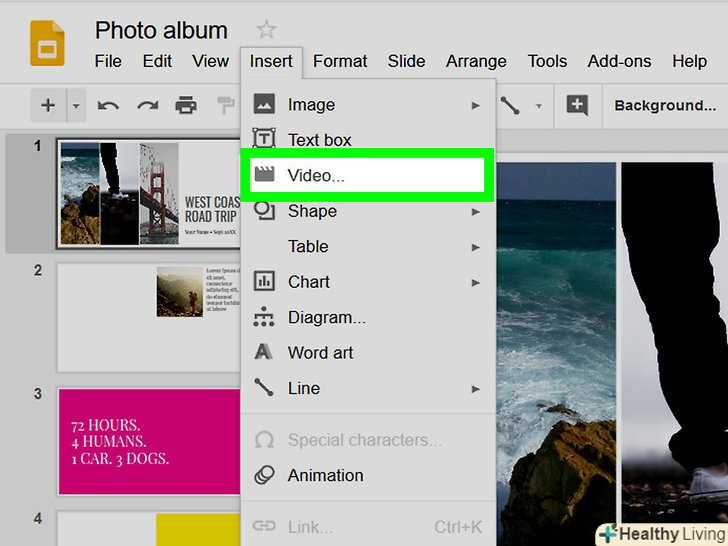Open the Image submenu arrow
Screen dimensions: 728x546
click(476, 105)
